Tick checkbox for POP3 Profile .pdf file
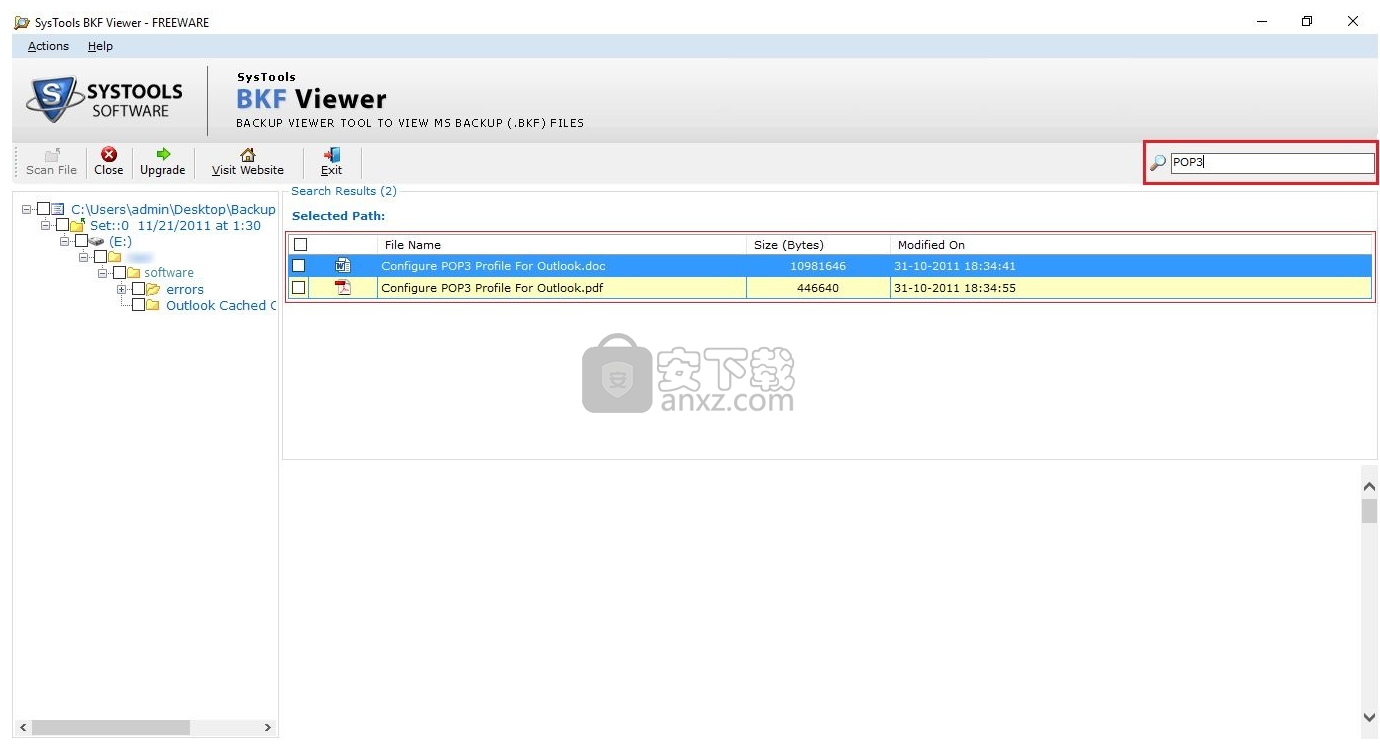The height and width of the screenshot is (750, 1380). click(298, 288)
